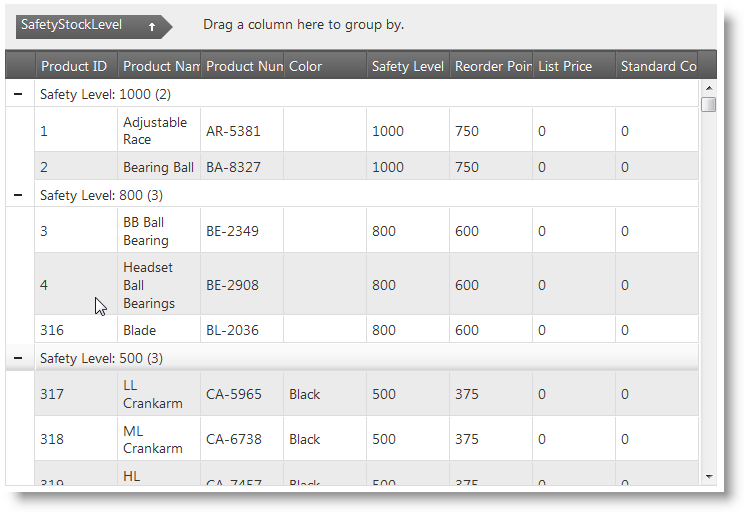Select the Bearing Ball cell
Screen dimensions: 744x512
158,167
